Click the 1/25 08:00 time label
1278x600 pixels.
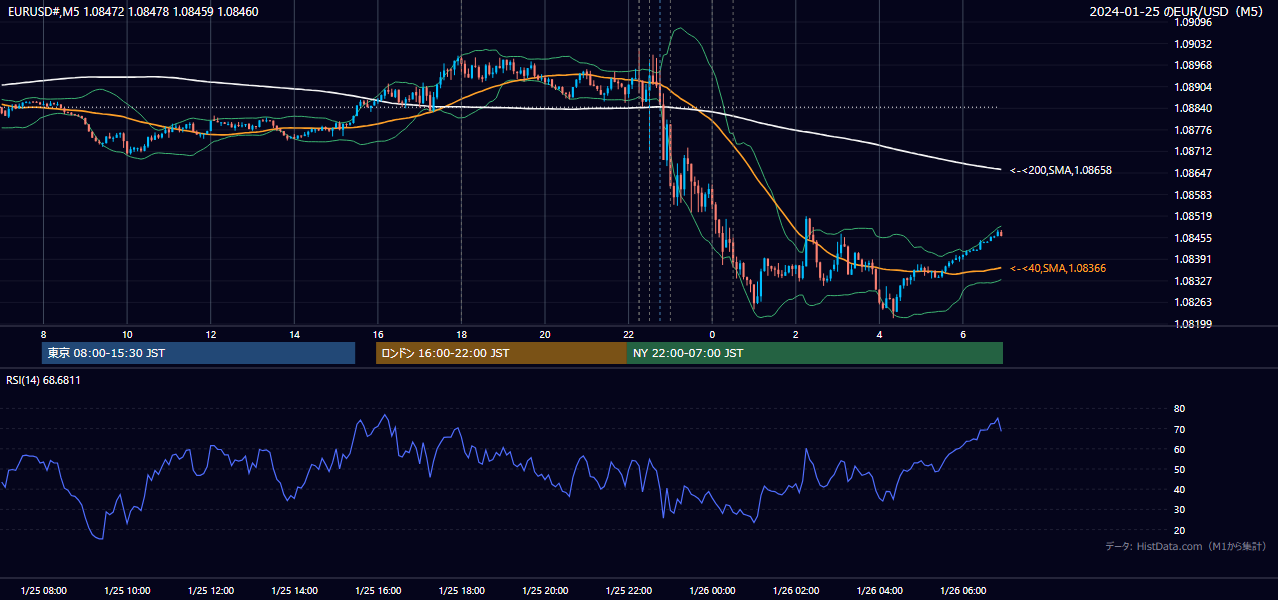click(x=43, y=591)
